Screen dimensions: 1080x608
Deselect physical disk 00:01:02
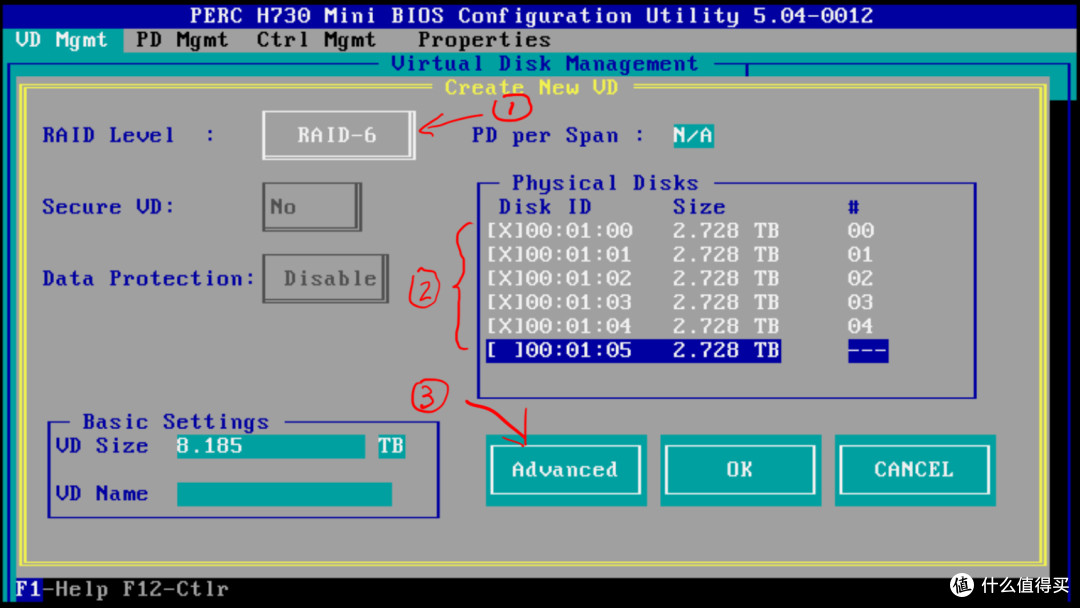[506, 278]
